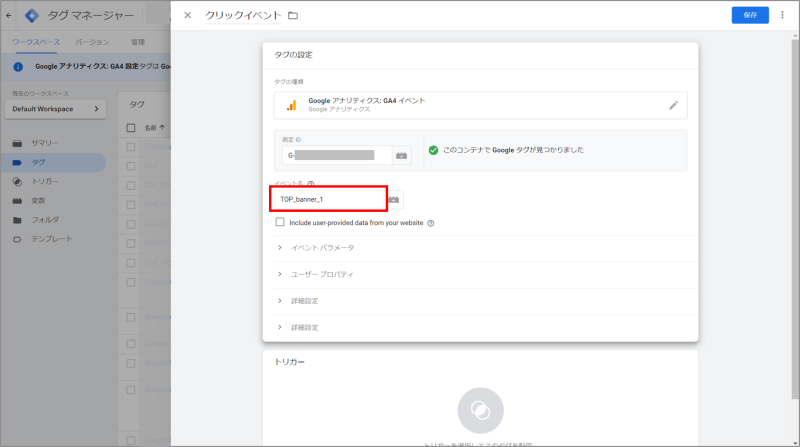800x447 pixels.
Task: Switch to 管理 tab
Action: pos(138,42)
